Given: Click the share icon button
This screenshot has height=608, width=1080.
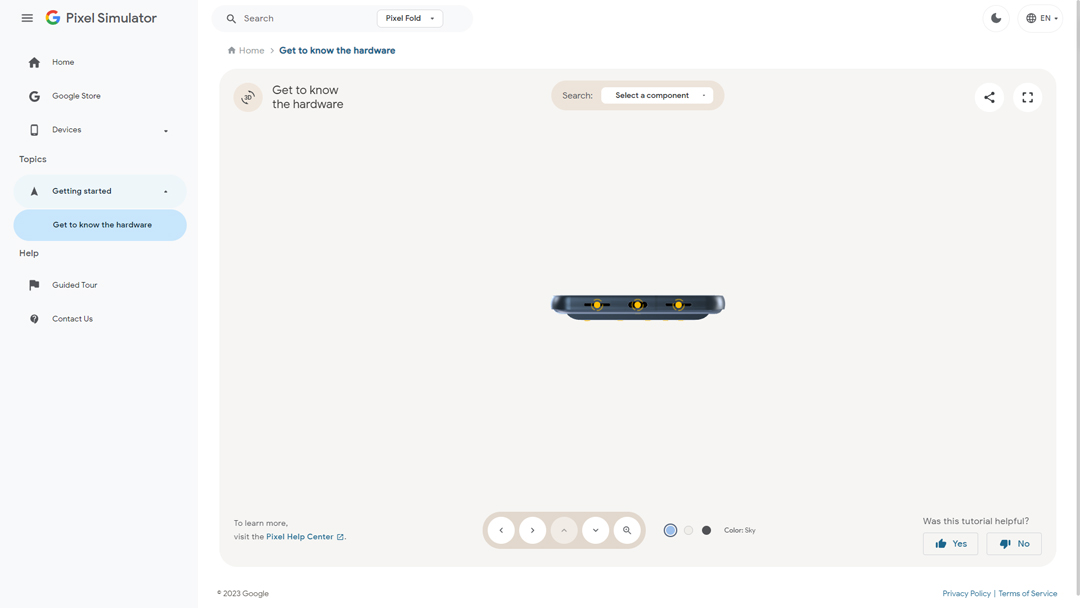Looking at the screenshot, I should (x=989, y=97).
